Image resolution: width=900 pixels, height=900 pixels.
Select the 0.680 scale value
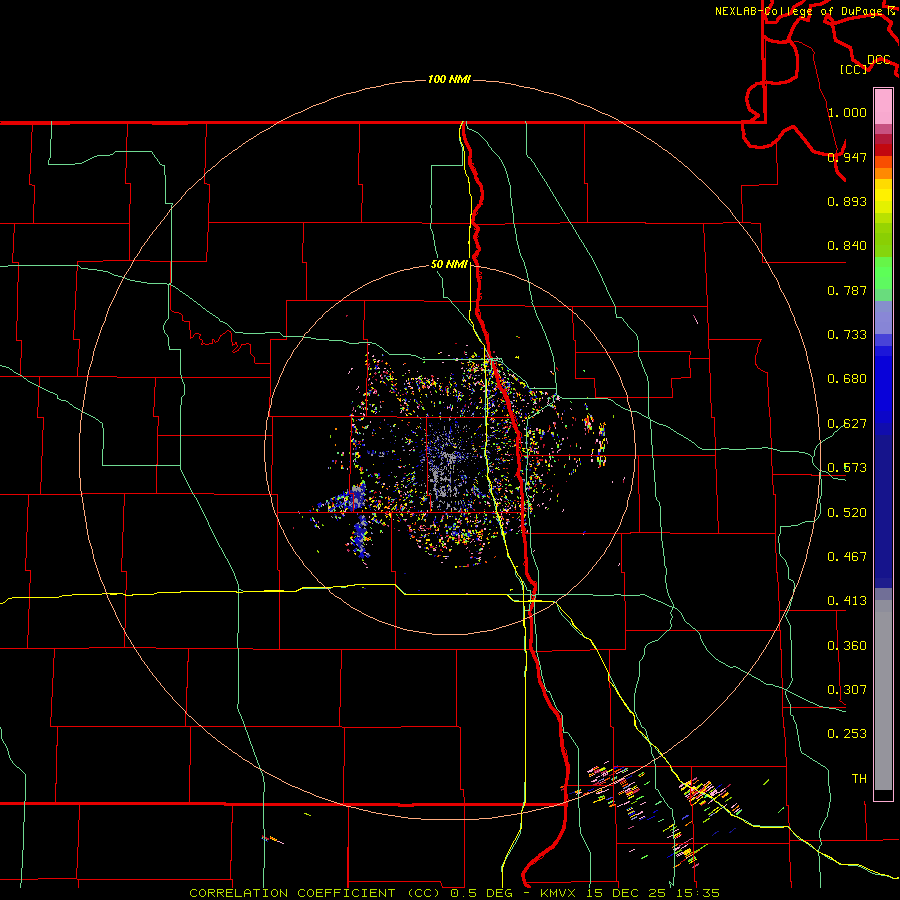[847, 379]
